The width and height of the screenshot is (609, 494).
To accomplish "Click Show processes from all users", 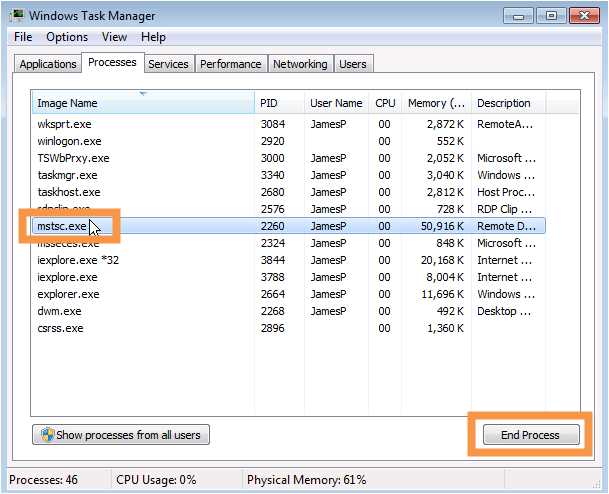I will [121, 435].
